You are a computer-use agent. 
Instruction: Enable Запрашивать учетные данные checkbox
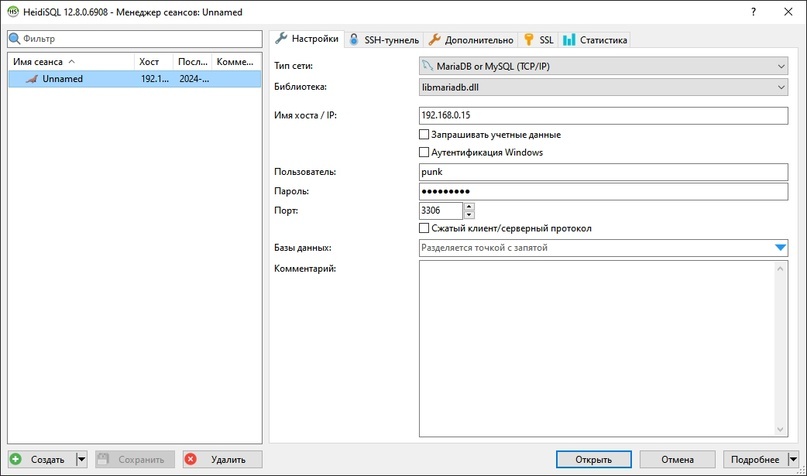point(424,134)
